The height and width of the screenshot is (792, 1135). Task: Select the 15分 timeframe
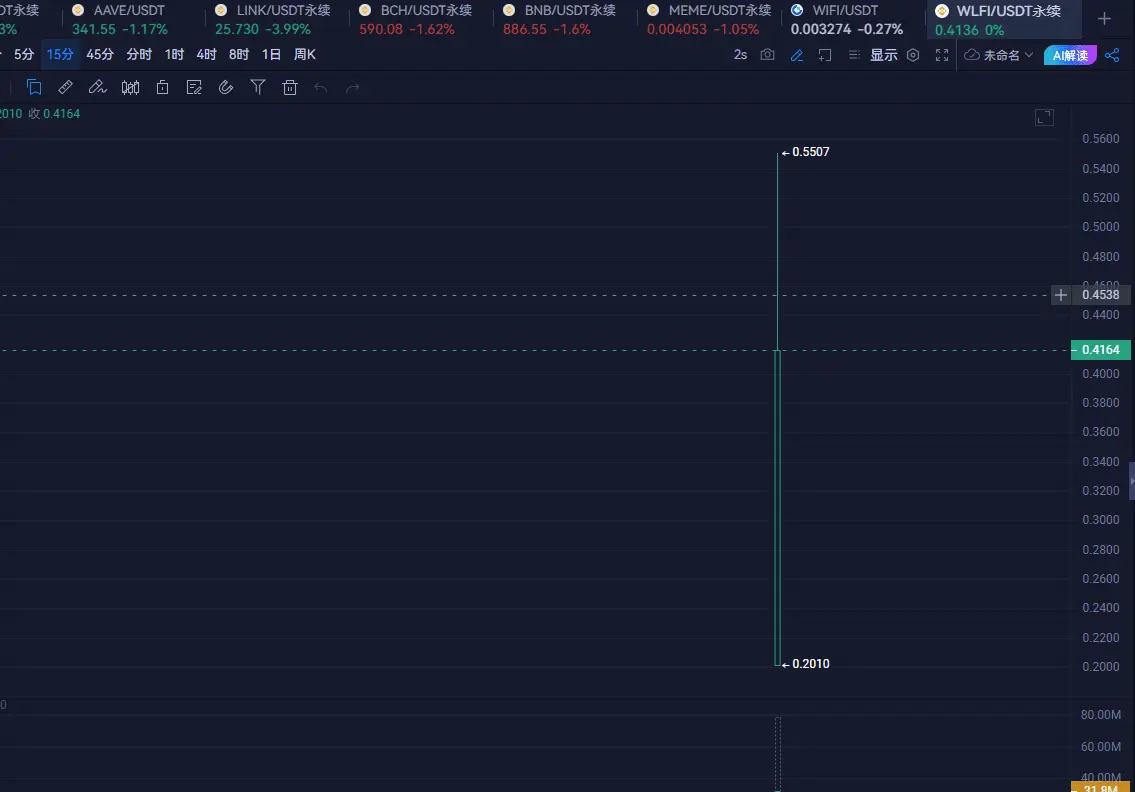[x=60, y=54]
